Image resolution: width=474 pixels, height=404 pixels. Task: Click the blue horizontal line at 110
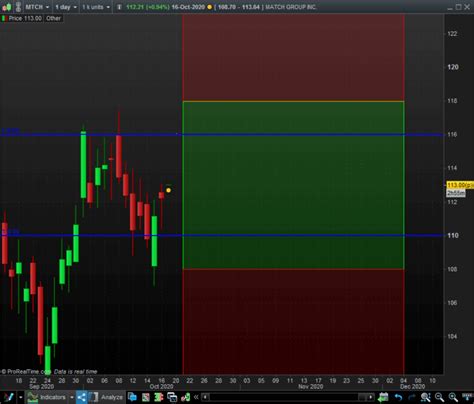tap(221, 235)
